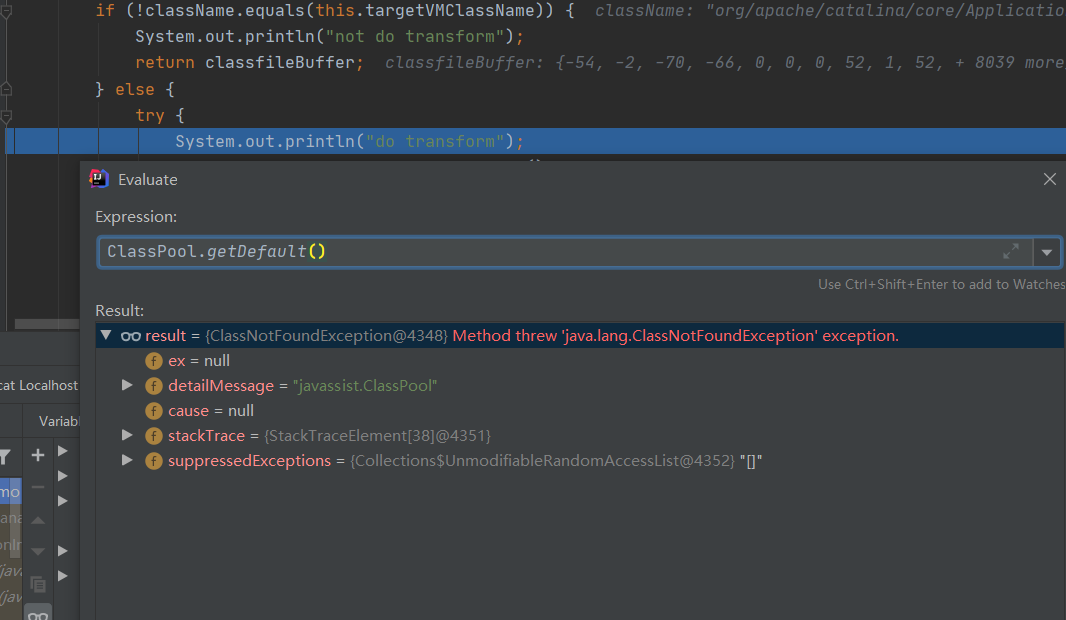This screenshot has width=1066, height=620.
Task: Click the field icon next to ex
Action: 154,361
